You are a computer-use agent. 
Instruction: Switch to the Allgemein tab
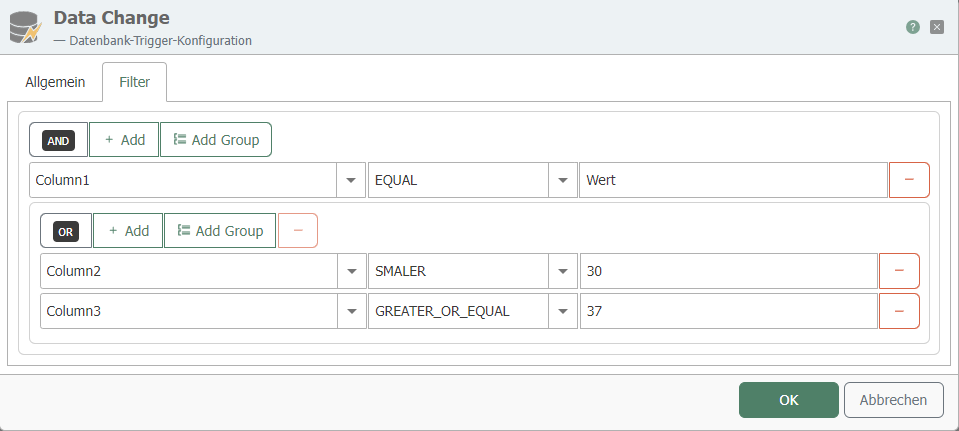[x=55, y=82]
